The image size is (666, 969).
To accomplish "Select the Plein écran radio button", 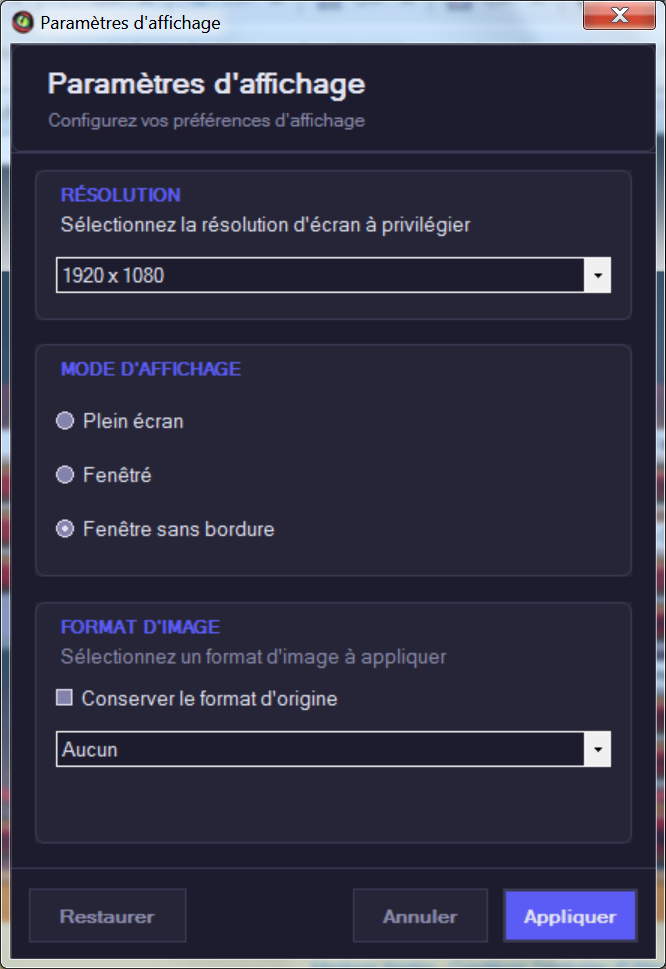I will click(65, 421).
